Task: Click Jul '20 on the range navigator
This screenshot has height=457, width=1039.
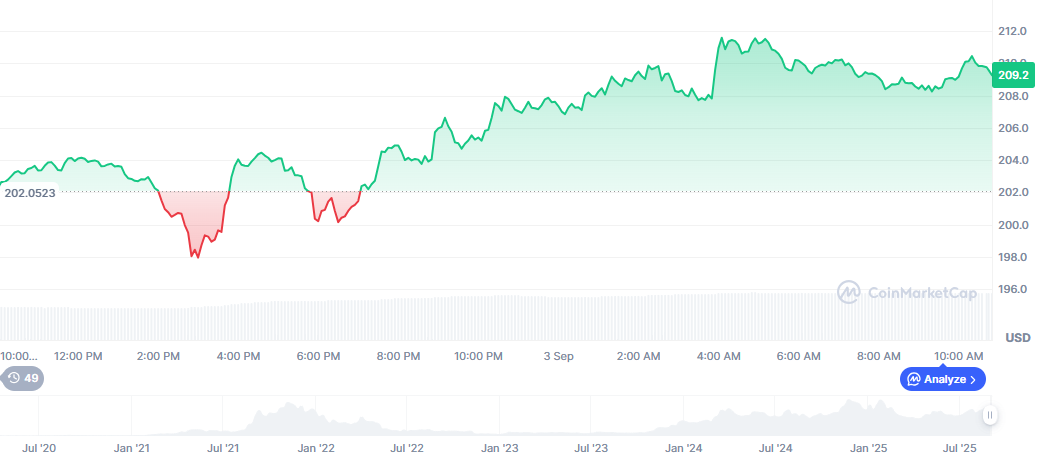Action: click(x=39, y=448)
